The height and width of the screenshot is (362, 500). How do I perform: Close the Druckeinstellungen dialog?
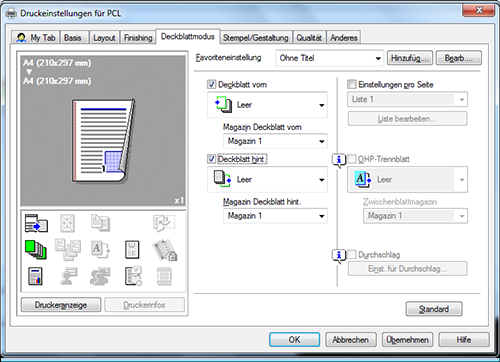click(x=478, y=10)
